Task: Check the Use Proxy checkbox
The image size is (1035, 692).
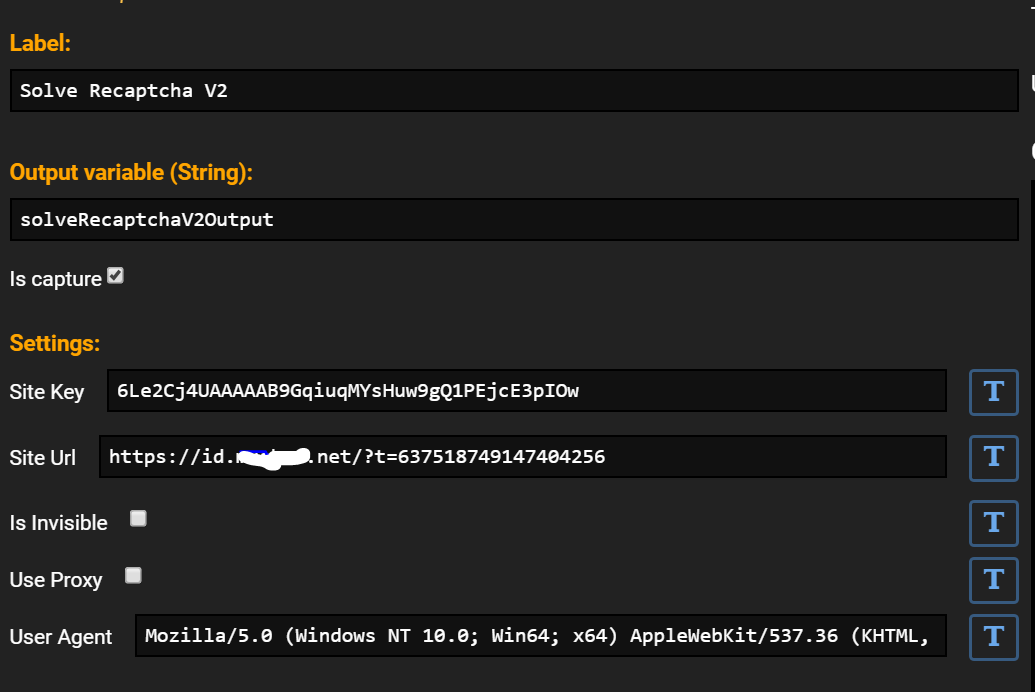Action: click(133, 576)
